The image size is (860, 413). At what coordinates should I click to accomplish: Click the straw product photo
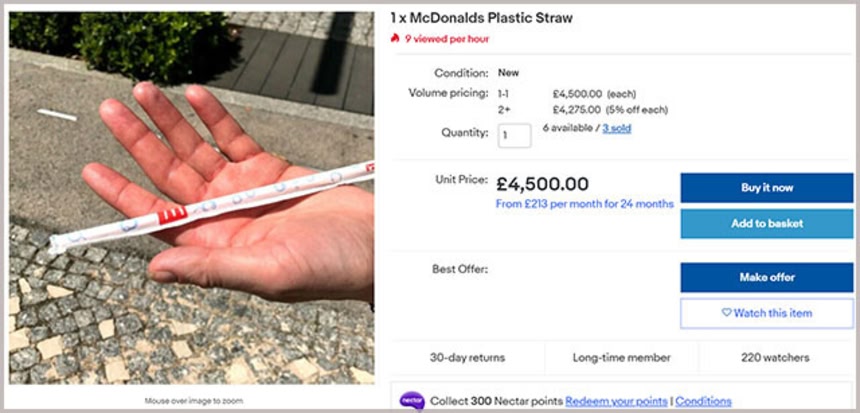(x=191, y=198)
